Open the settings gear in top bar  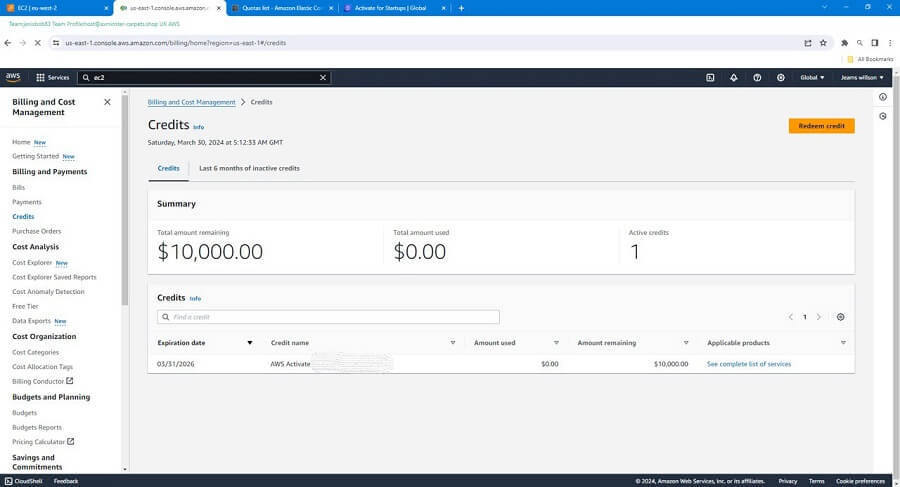click(781, 78)
